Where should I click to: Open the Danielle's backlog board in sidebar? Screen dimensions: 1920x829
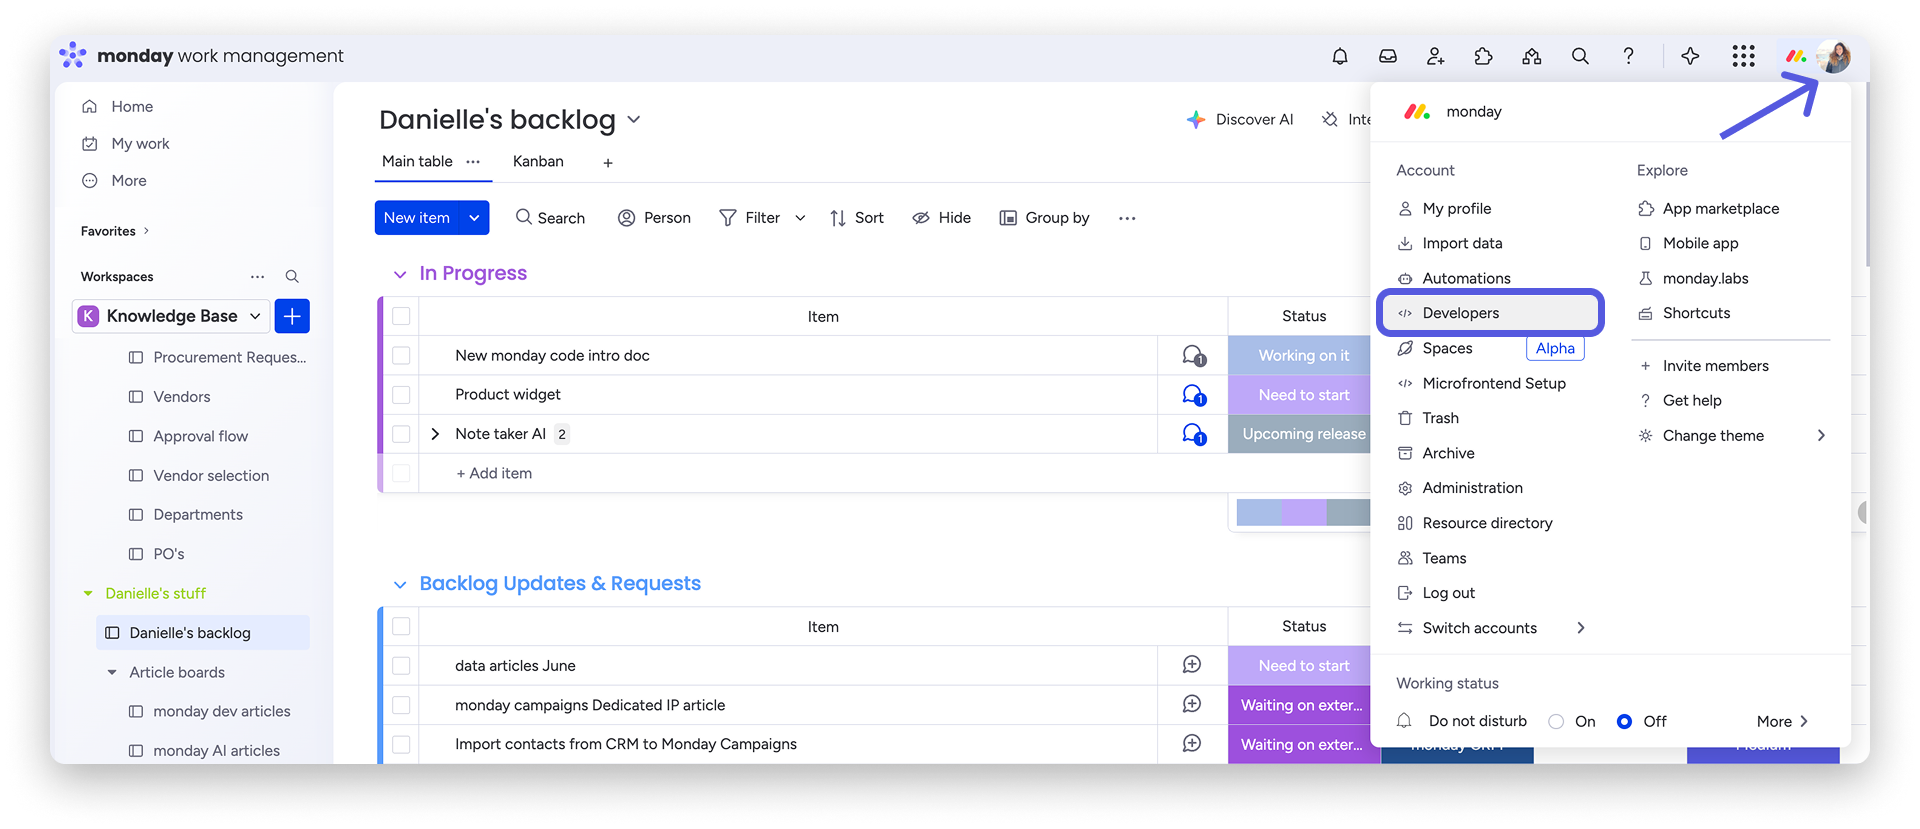pos(203,633)
